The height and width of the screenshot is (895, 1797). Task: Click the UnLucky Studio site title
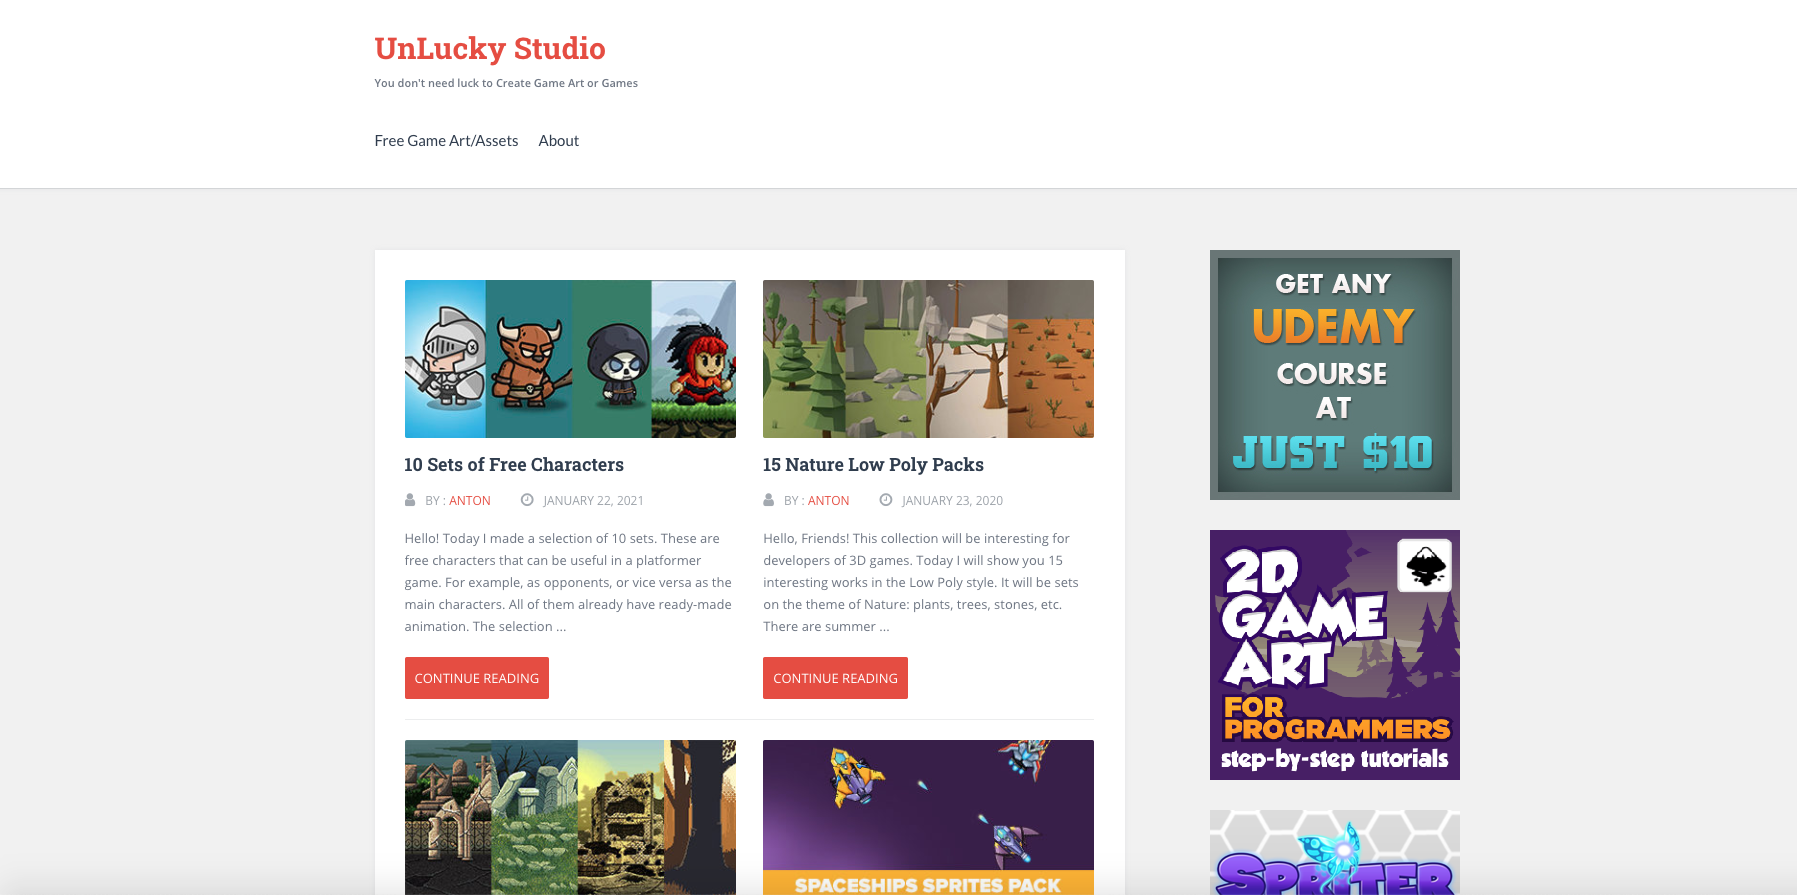[x=489, y=48]
